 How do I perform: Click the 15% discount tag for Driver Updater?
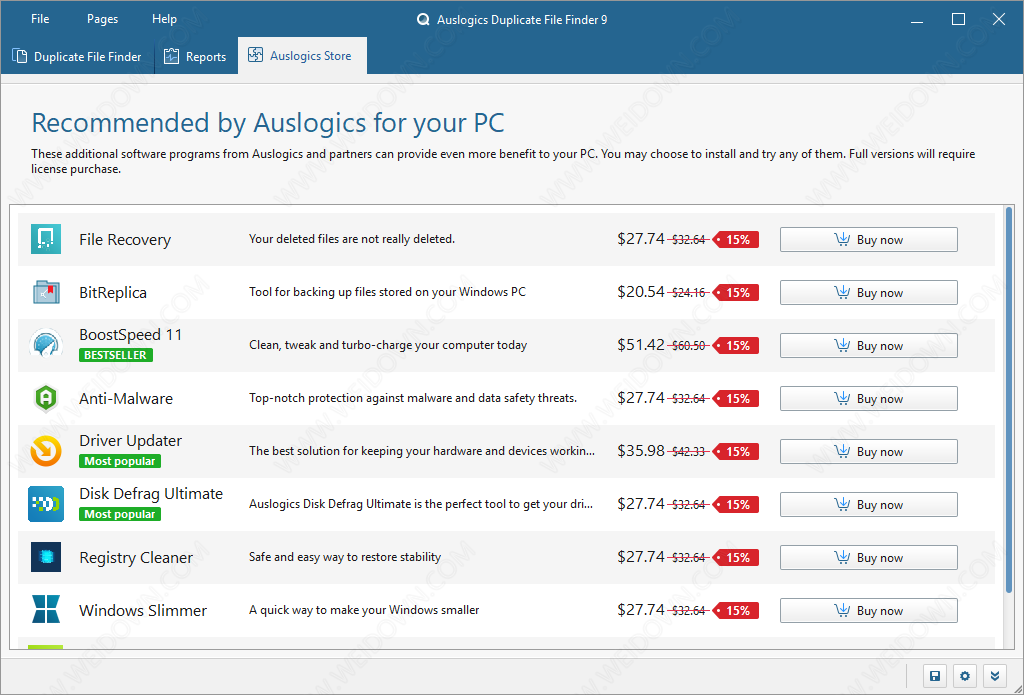coord(735,451)
